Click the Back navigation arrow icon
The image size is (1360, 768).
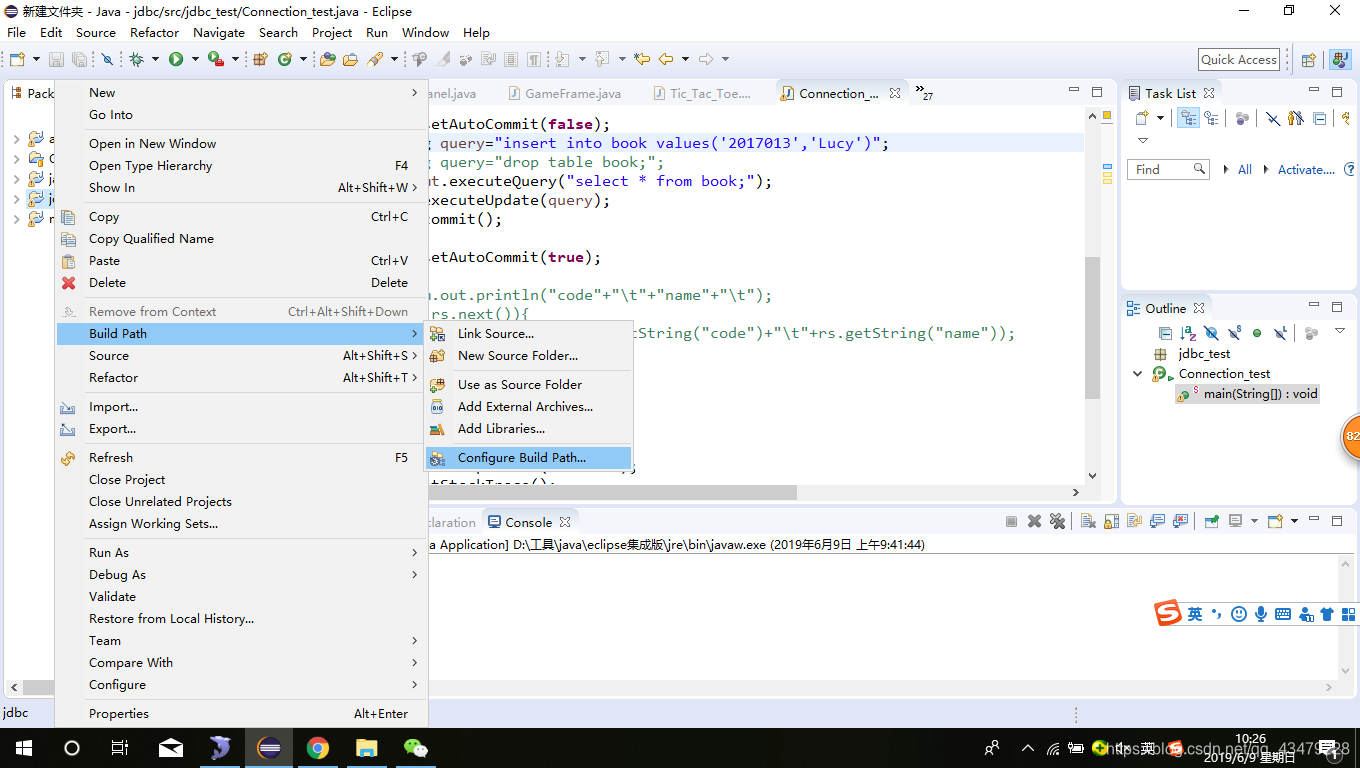pyautogui.click(x=666, y=60)
